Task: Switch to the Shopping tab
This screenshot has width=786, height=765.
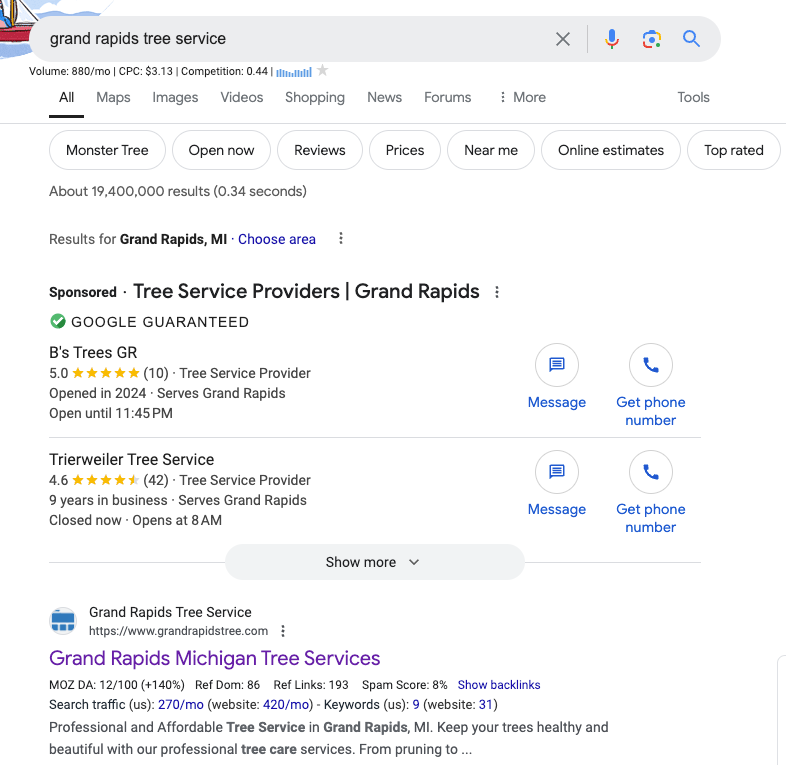Action: click(315, 97)
